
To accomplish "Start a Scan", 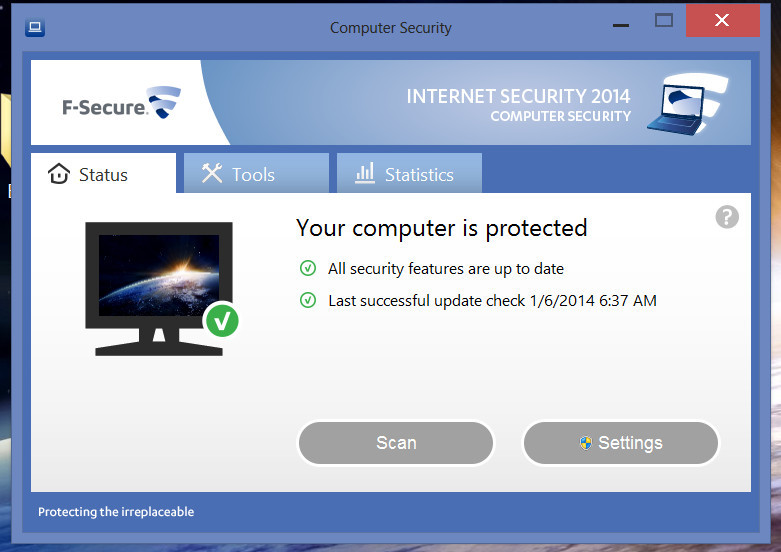I will (x=396, y=443).
